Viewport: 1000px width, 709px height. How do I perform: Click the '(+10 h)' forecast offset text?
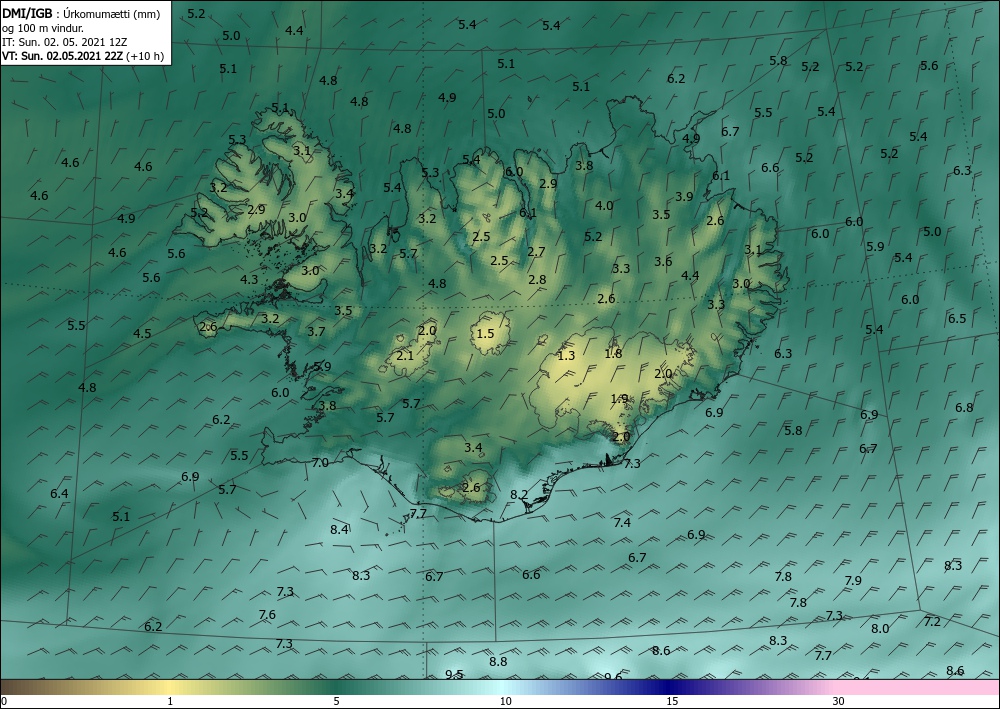[145, 56]
